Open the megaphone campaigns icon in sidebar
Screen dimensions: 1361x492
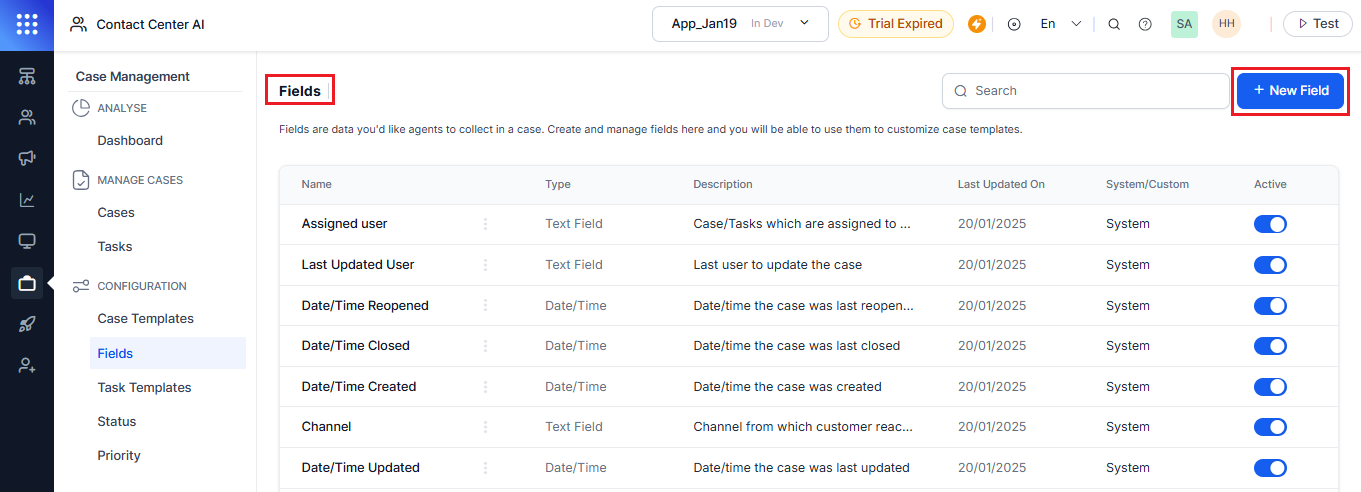[27, 158]
